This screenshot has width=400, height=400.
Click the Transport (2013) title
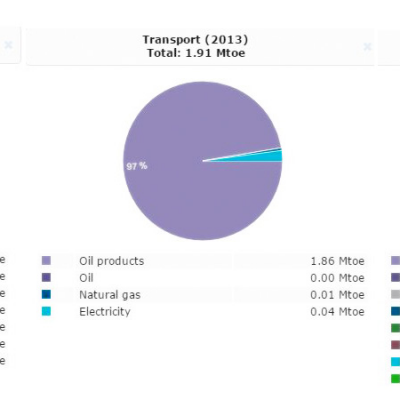195,40
